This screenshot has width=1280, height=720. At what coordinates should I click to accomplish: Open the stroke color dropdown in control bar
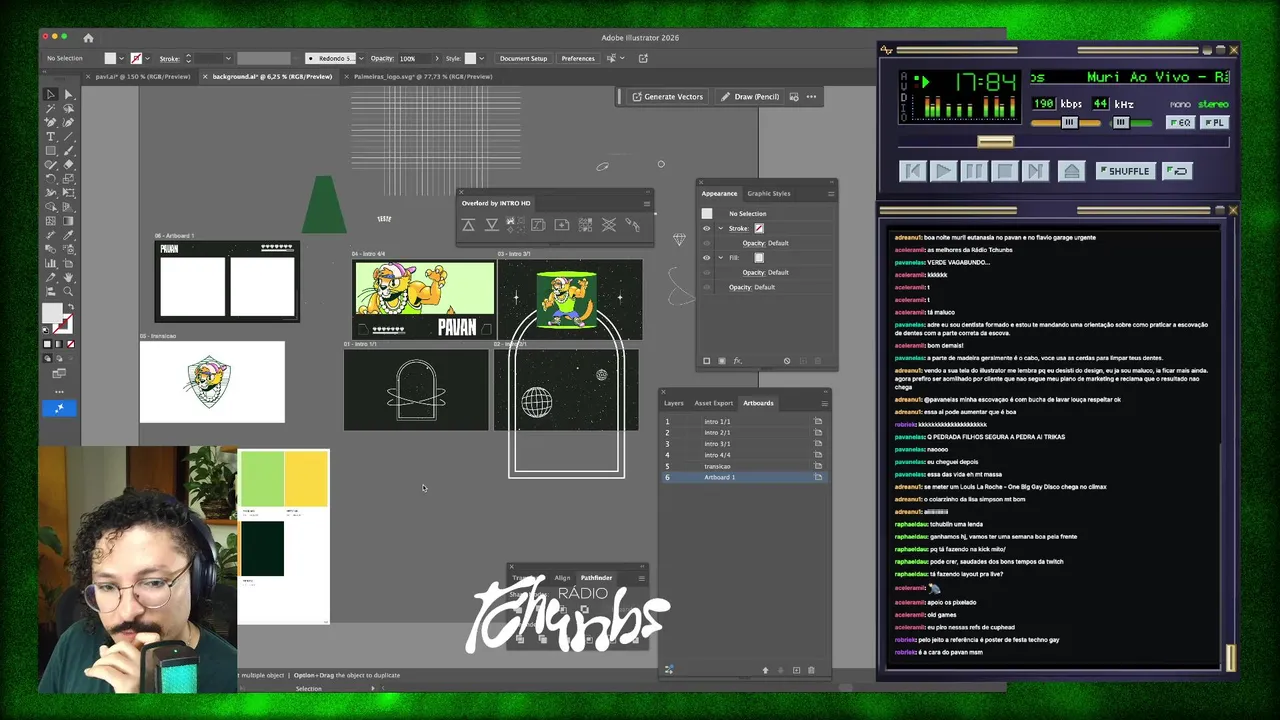coord(147,58)
